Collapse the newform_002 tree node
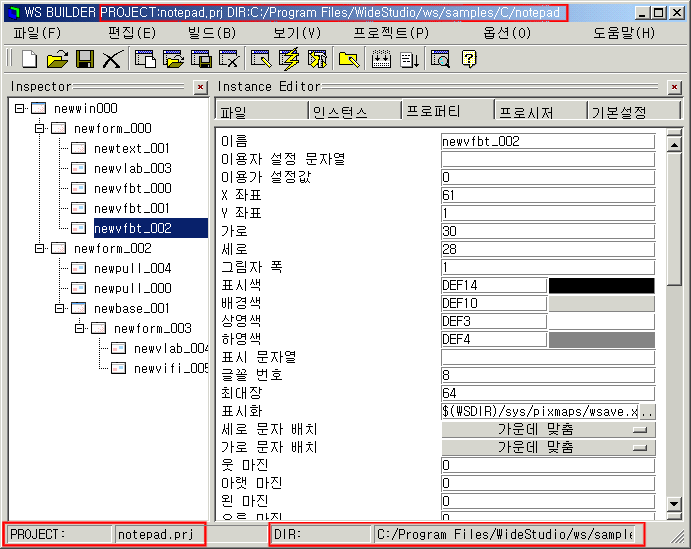Image resolution: width=691 pixels, height=549 pixels. [40, 249]
